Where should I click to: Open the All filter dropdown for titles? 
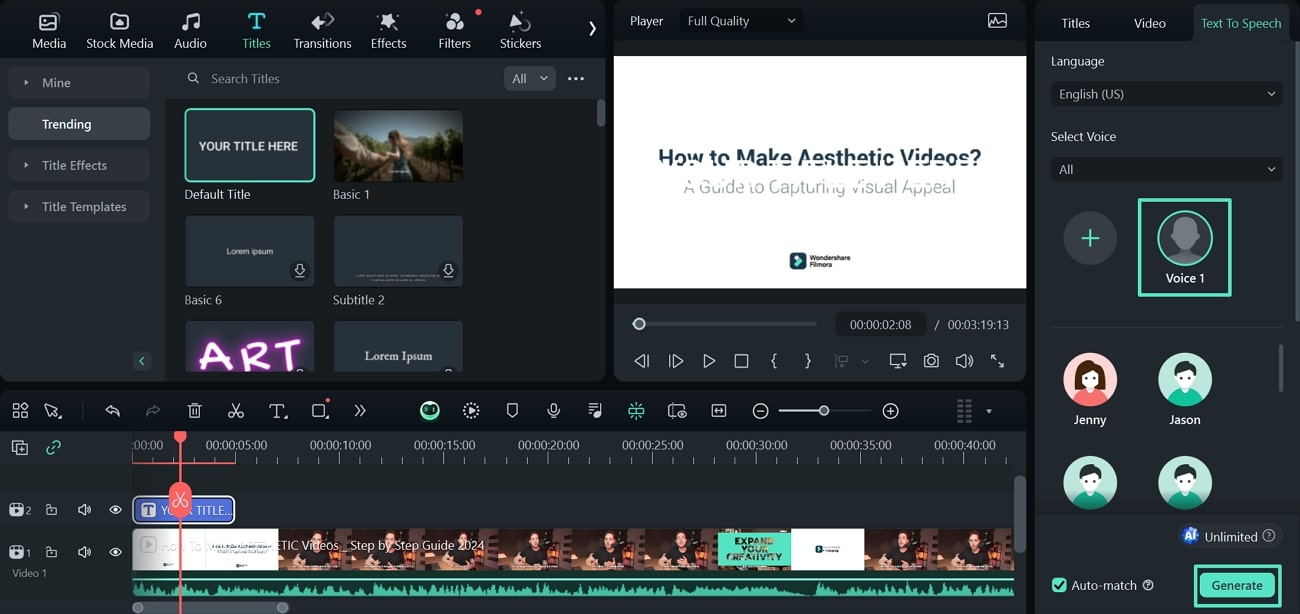click(529, 78)
